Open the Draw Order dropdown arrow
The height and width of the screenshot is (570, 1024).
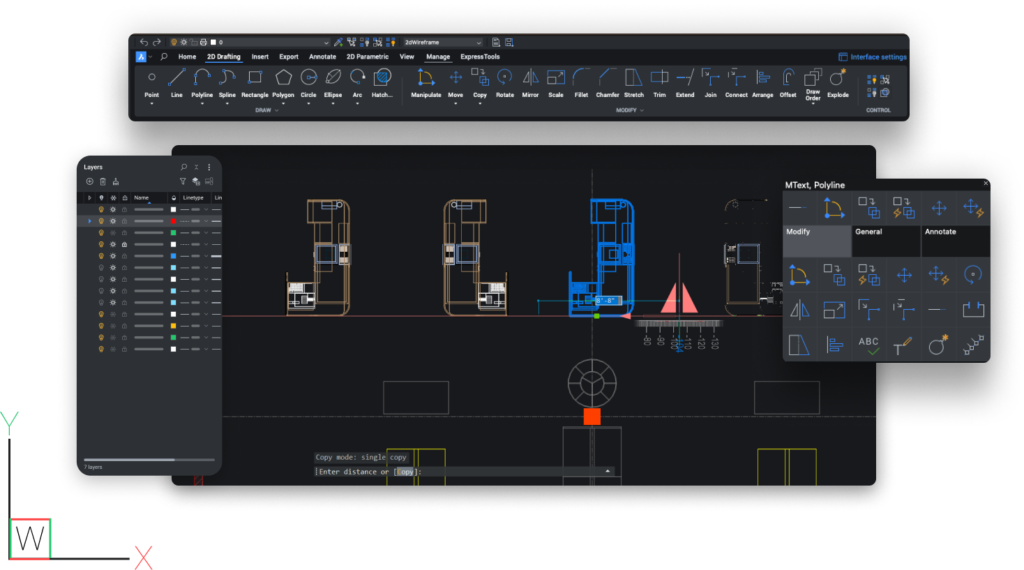coord(813,102)
